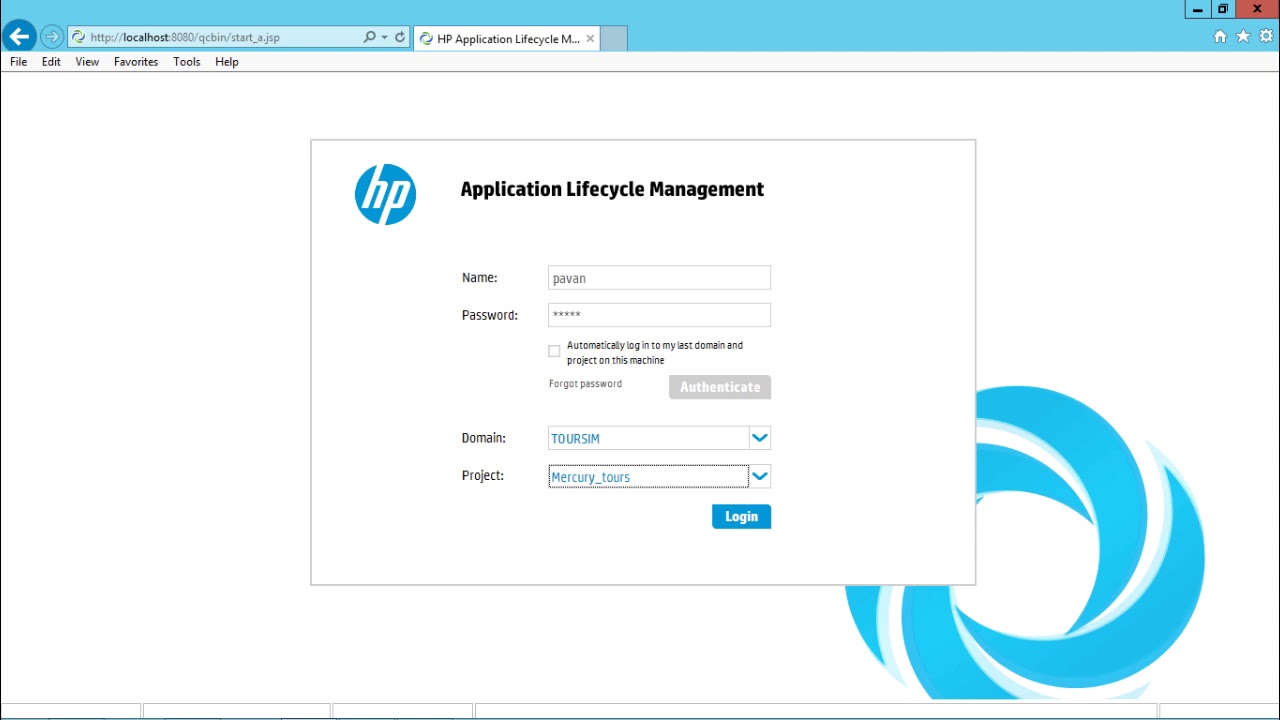Click the Name field containing pavan

click(x=659, y=278)
